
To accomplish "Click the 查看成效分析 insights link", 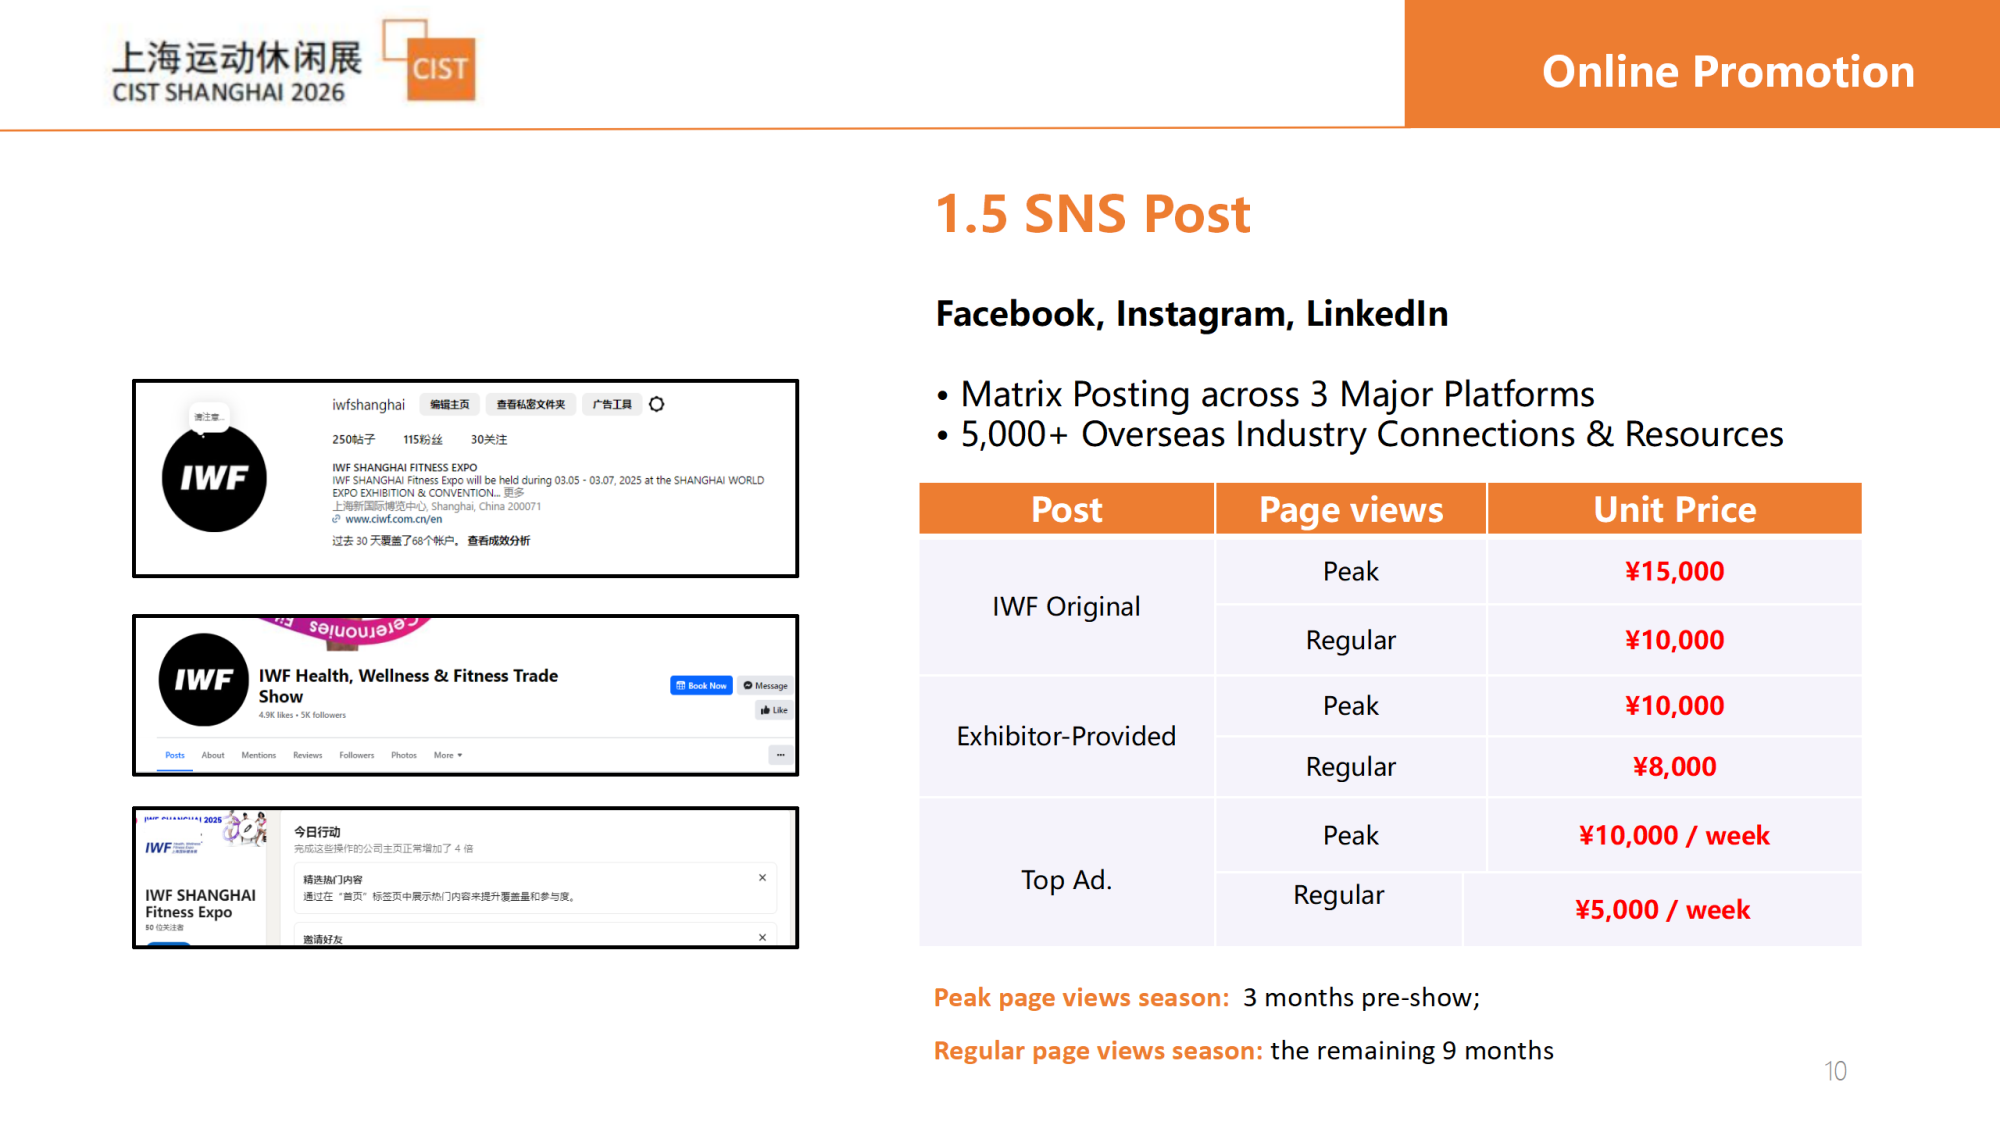I will pyautogui.click(x=498, y=540).
